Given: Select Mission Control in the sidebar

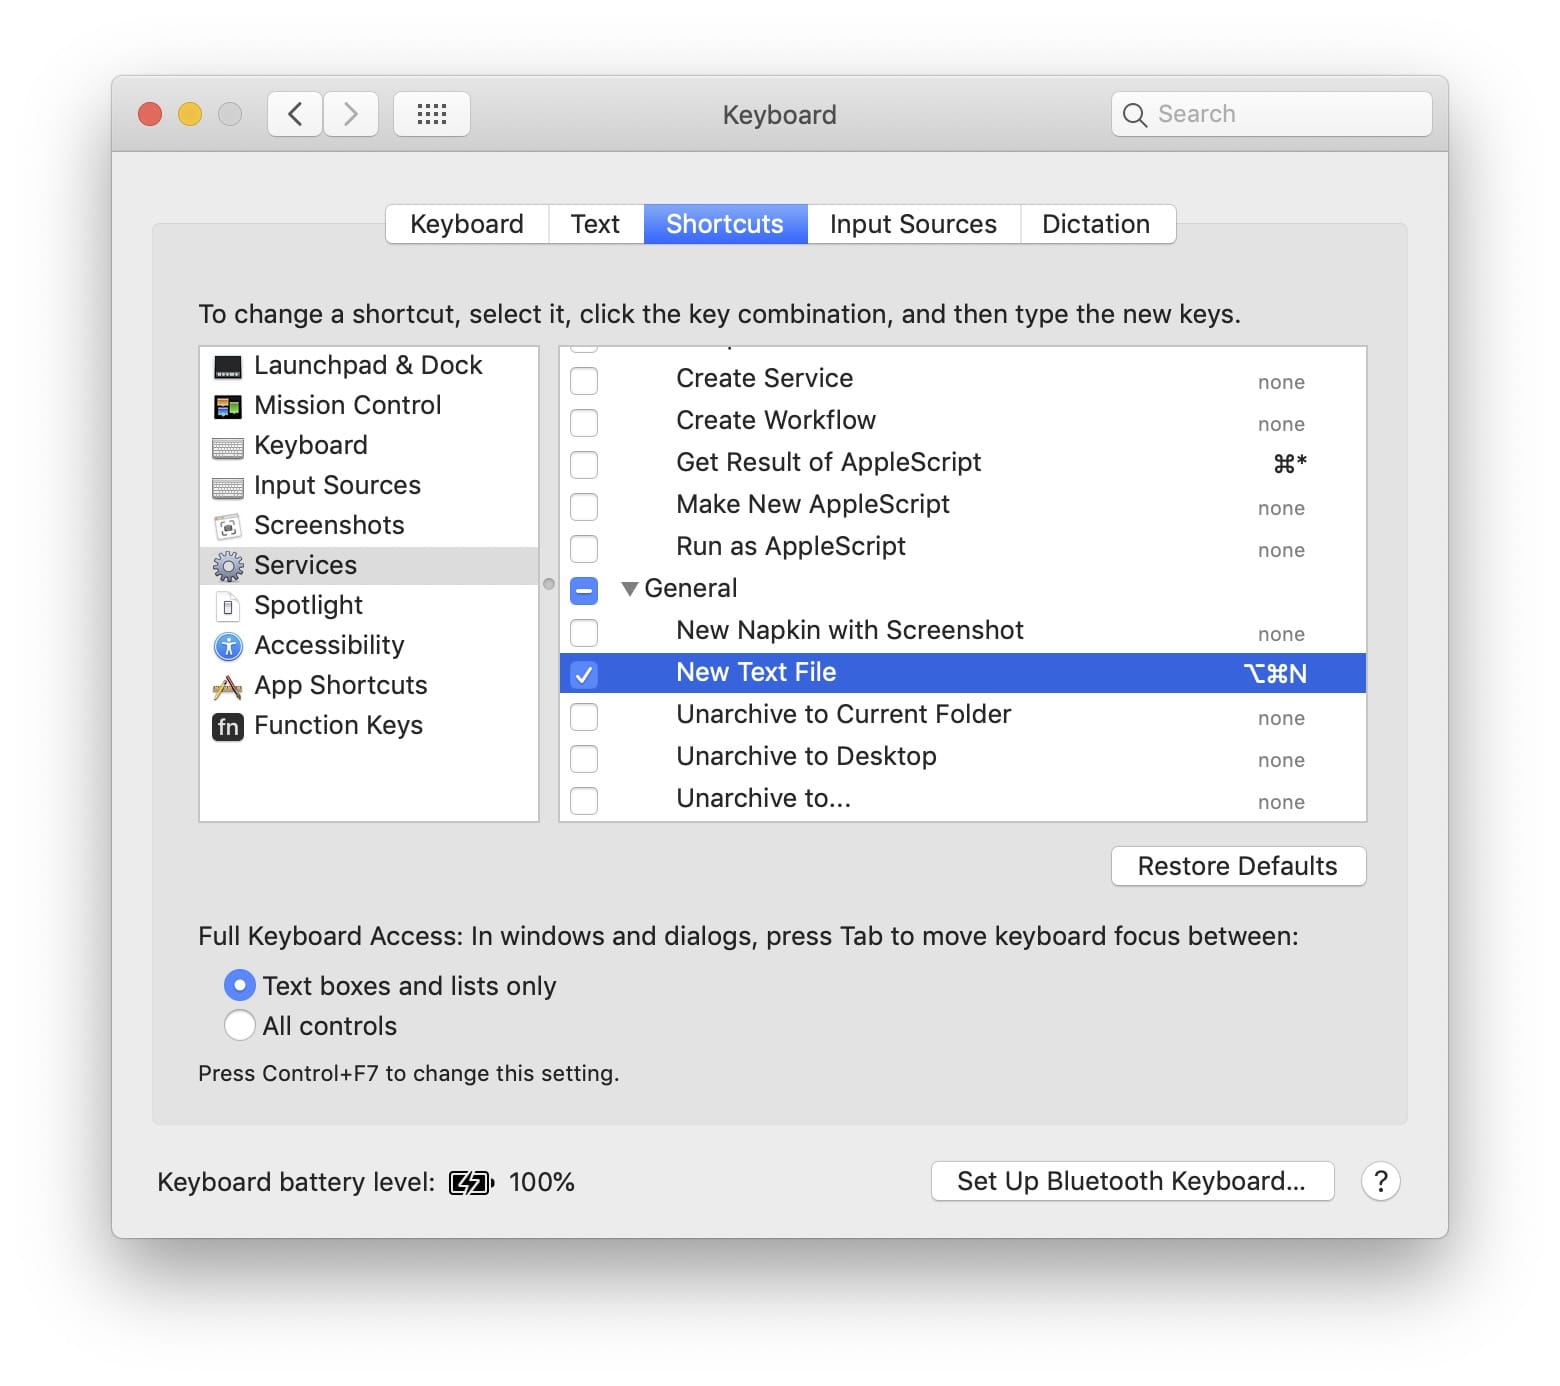Looking at the screenshot, I should [347, 405].
